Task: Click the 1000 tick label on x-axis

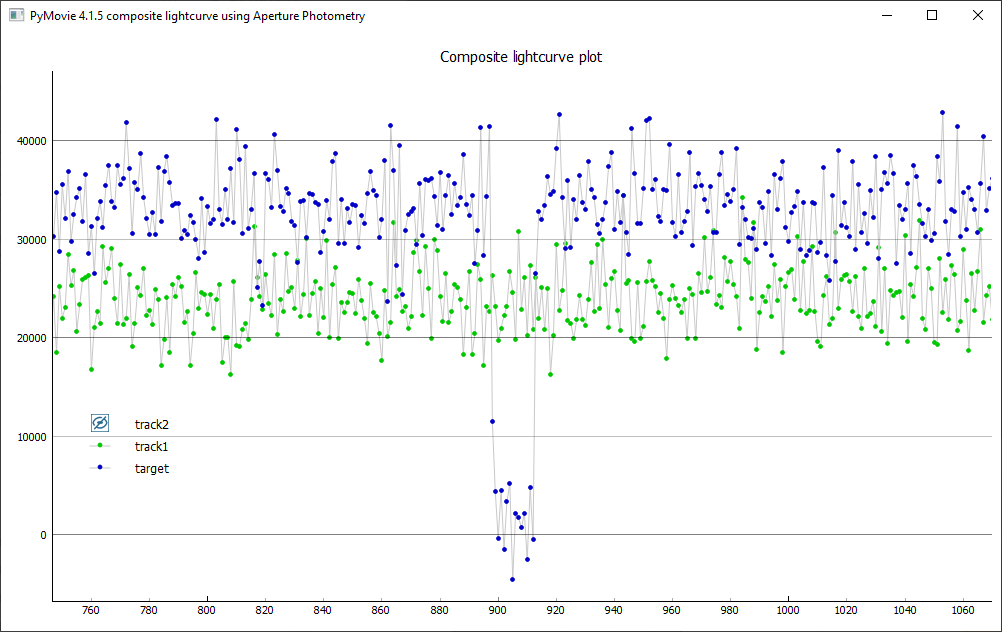Action: tap(788, 609)
